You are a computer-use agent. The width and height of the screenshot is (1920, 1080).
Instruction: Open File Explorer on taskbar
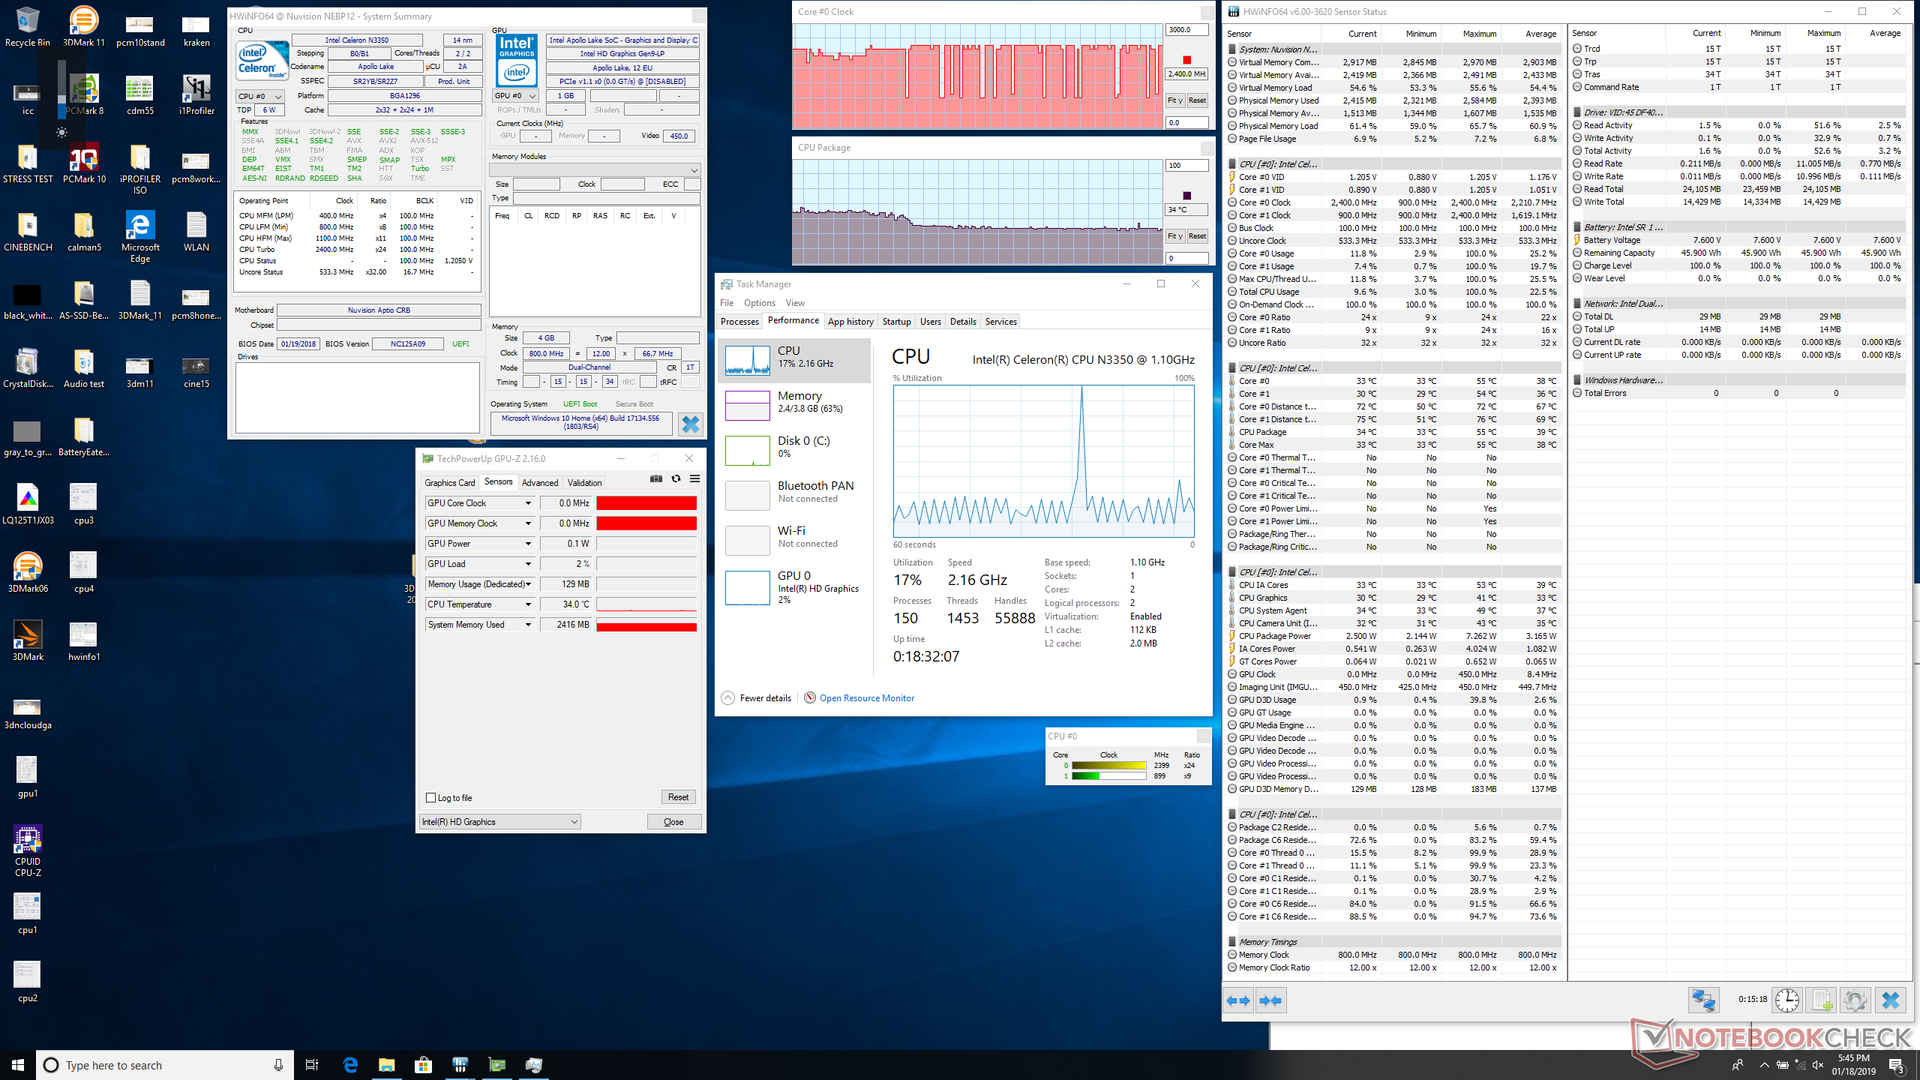click(386, 1065)
